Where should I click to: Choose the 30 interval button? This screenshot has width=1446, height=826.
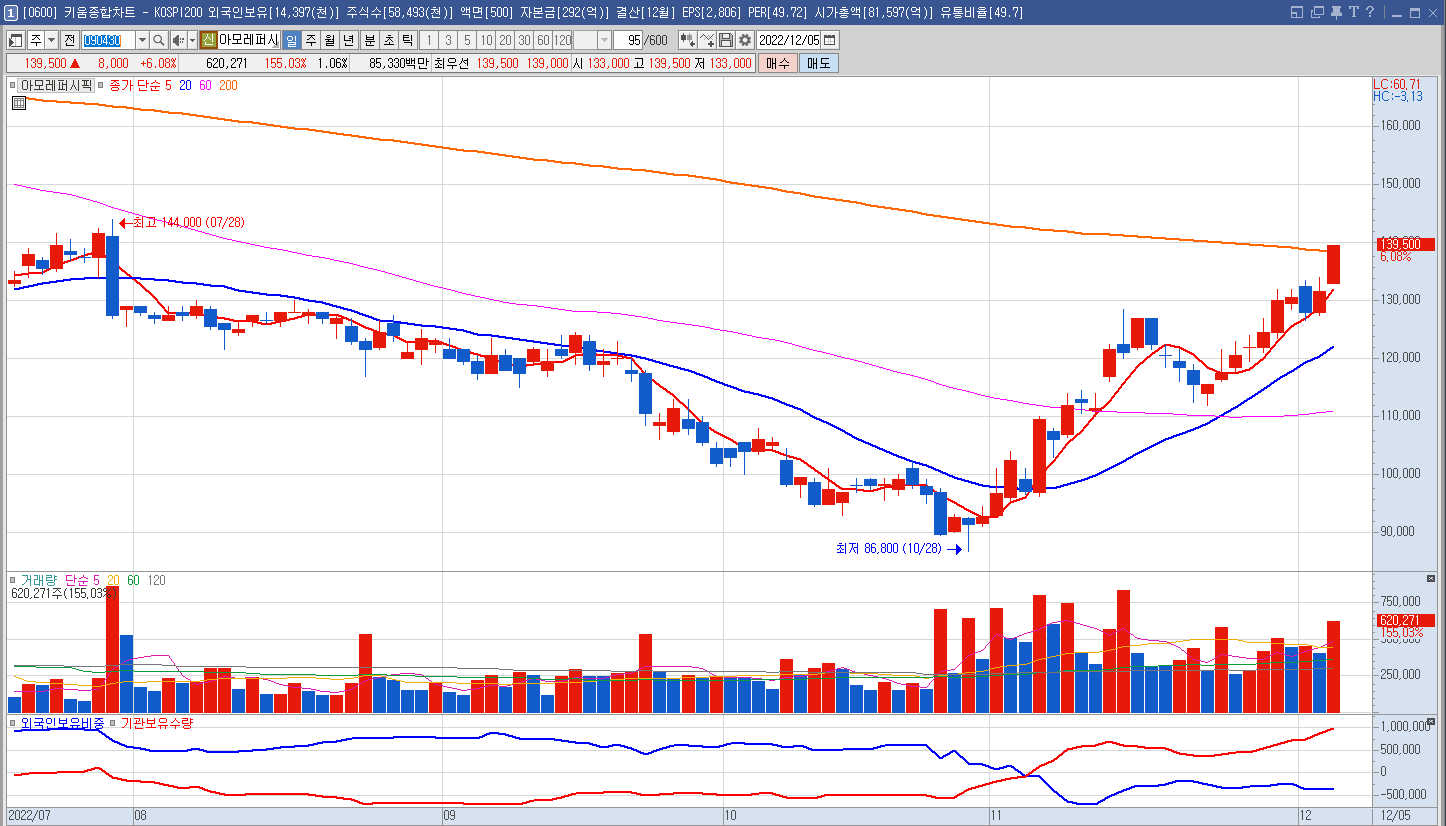[524, 40]
